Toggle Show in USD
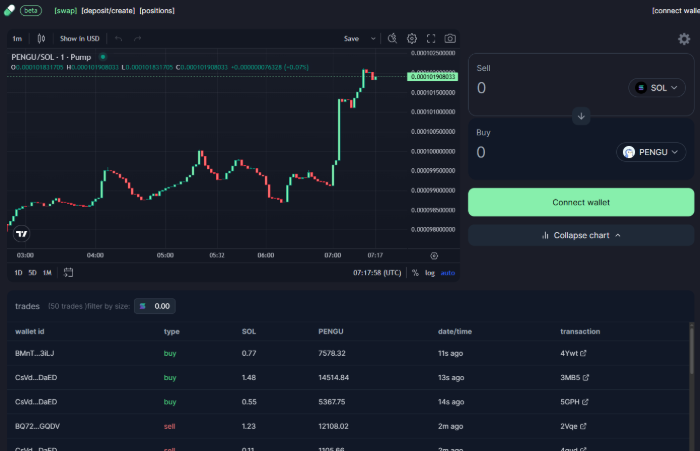Image resolution: width=700 pixels, height=451 pixels. (x=79, y=39)
